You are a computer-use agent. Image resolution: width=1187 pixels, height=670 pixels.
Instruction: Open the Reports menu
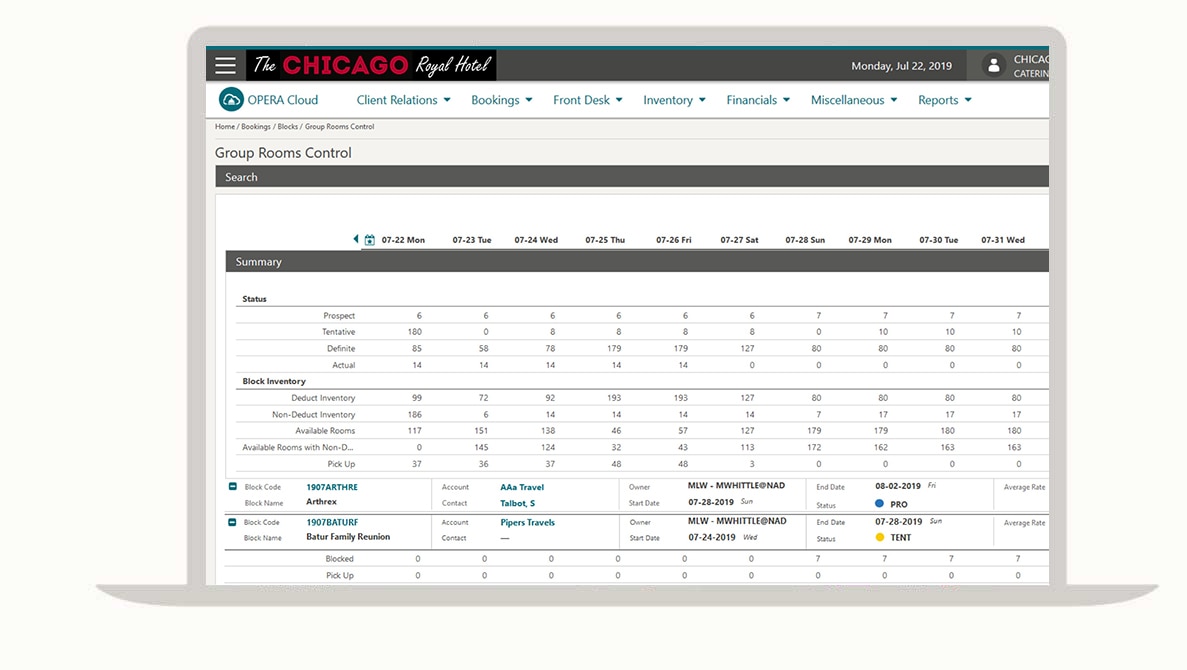tap(944, 100)
